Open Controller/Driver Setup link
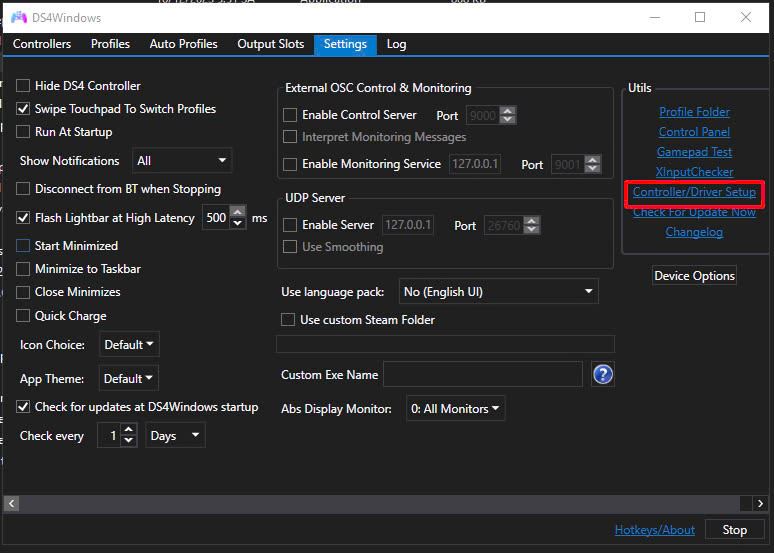Screen dimensions: 774x553 point(694,192)
